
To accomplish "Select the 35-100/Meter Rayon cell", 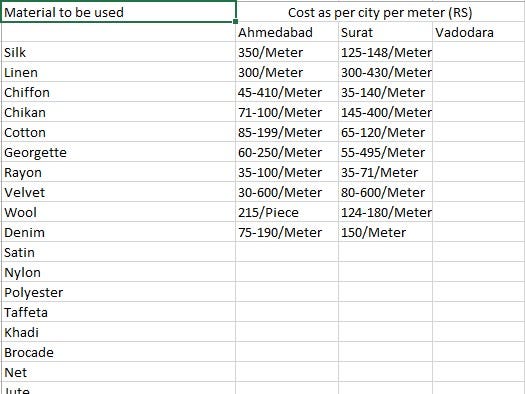I will point(287,172).
